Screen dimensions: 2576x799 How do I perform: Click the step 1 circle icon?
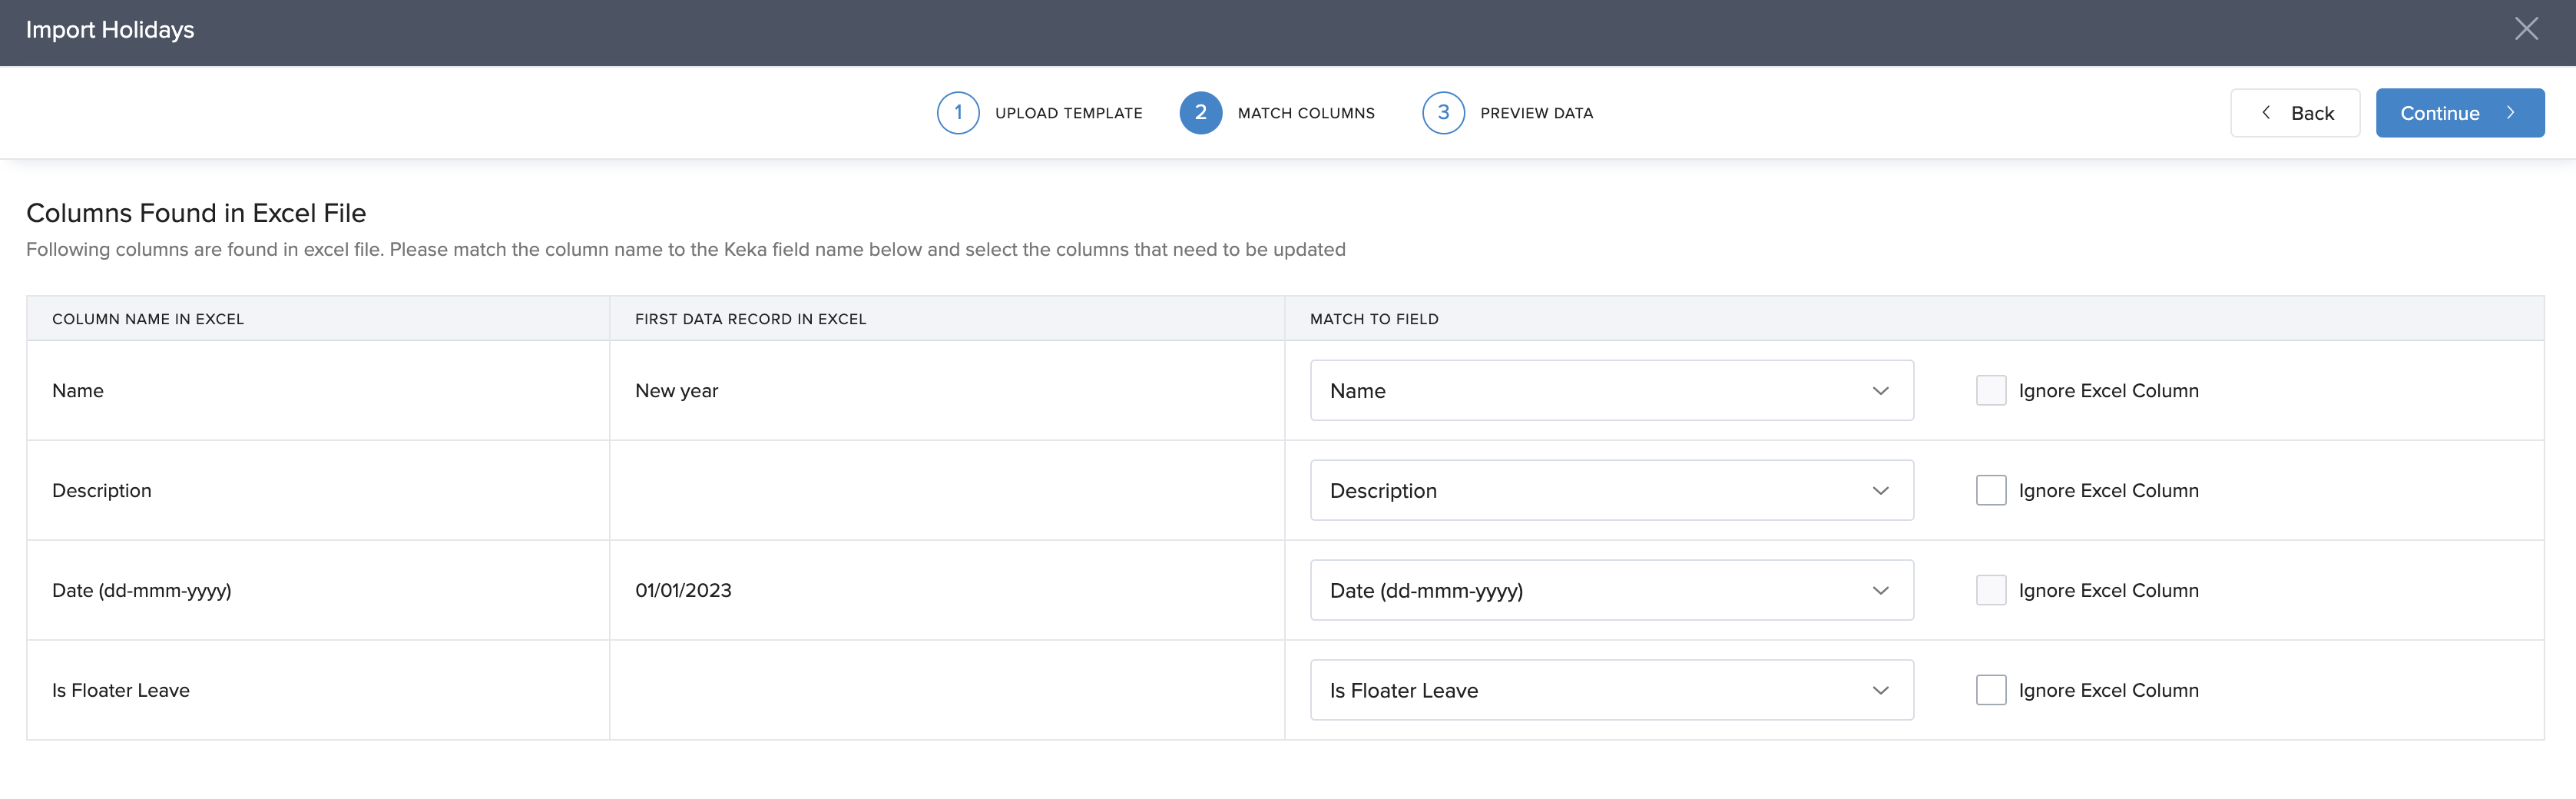click(957, 113)
